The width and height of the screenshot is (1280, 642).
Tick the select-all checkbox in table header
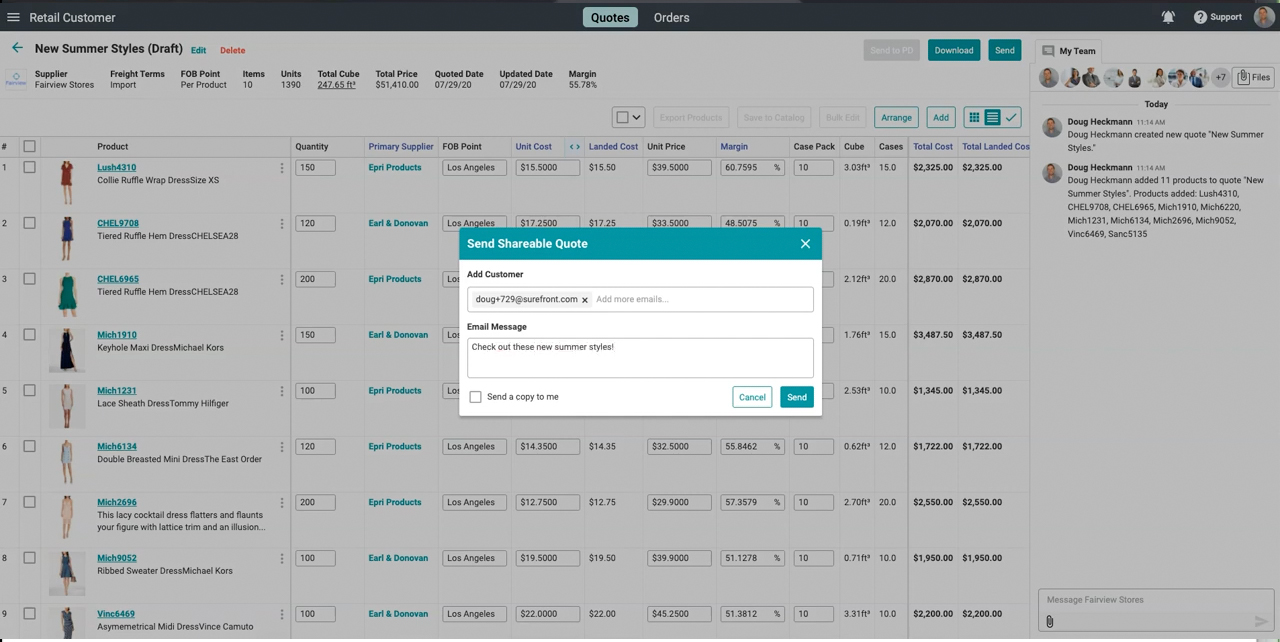click(x=29, y=147)
